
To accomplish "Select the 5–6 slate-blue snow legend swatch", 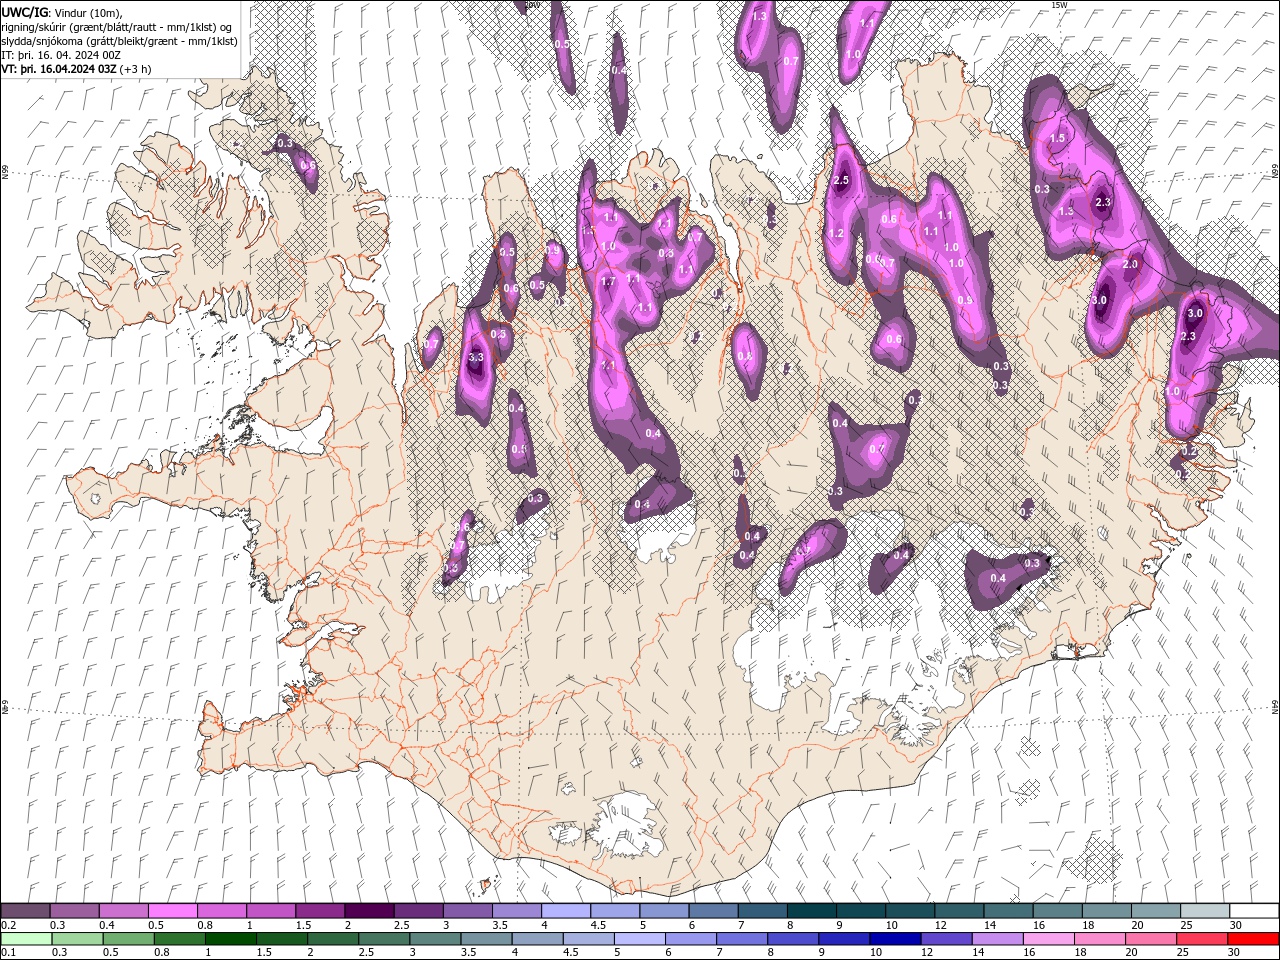I will (664, 911).
